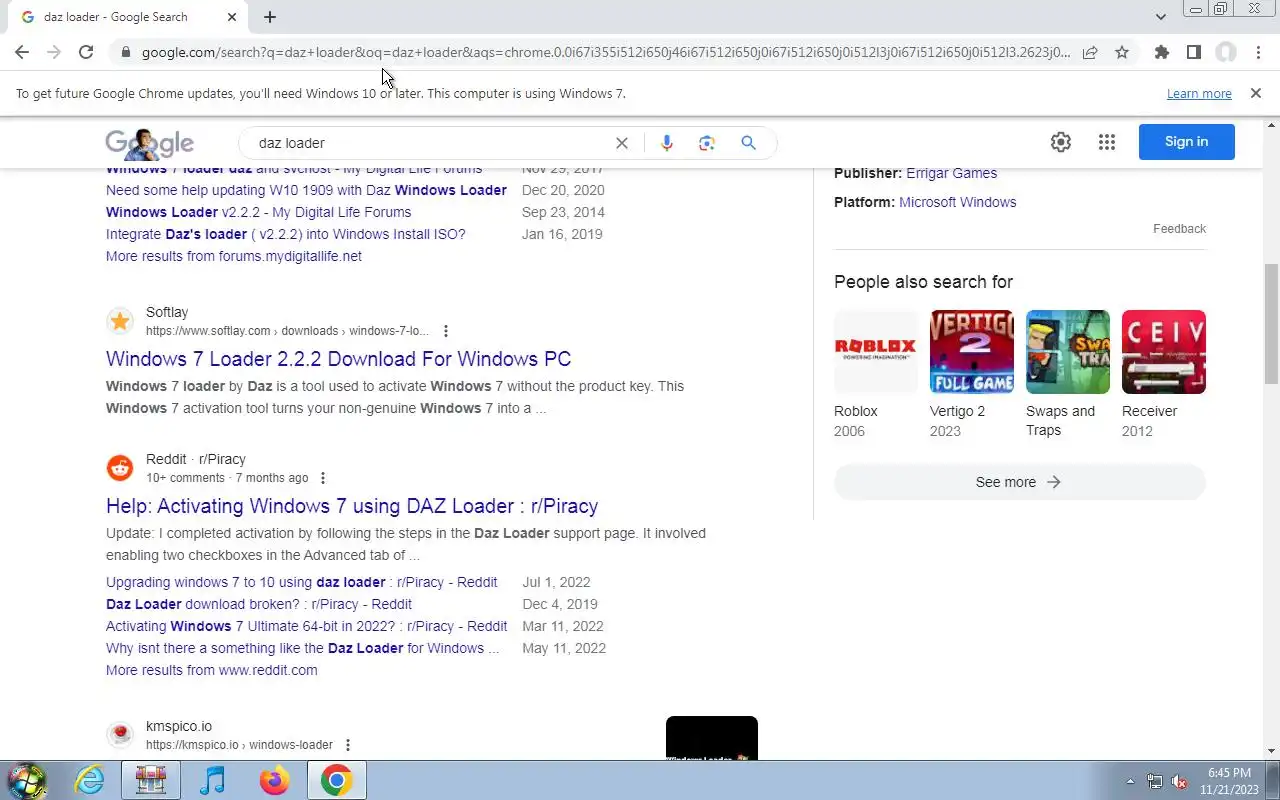
Task: Open muted volume tray icon
Action: coord(1180,781)
